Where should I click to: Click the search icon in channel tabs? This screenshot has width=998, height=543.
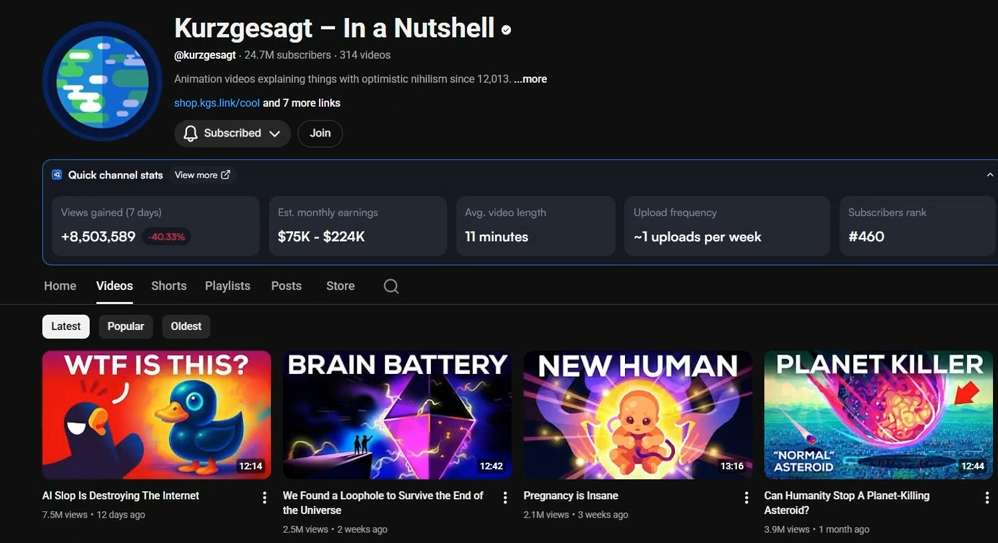391,286
